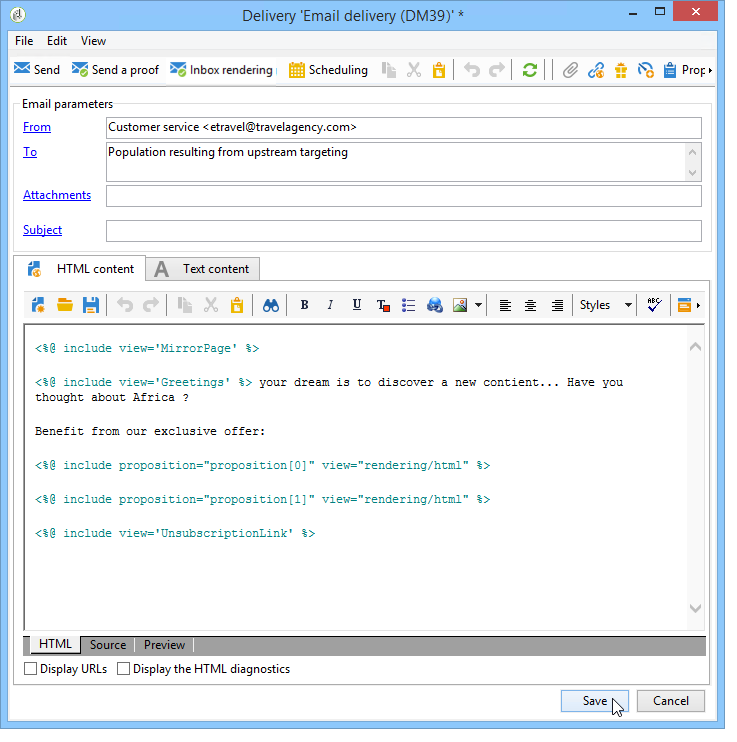Image resolution: width=737 pixels, height=742 pixels.
Task: Open the Styles dropdown
Action: point(605,305)
